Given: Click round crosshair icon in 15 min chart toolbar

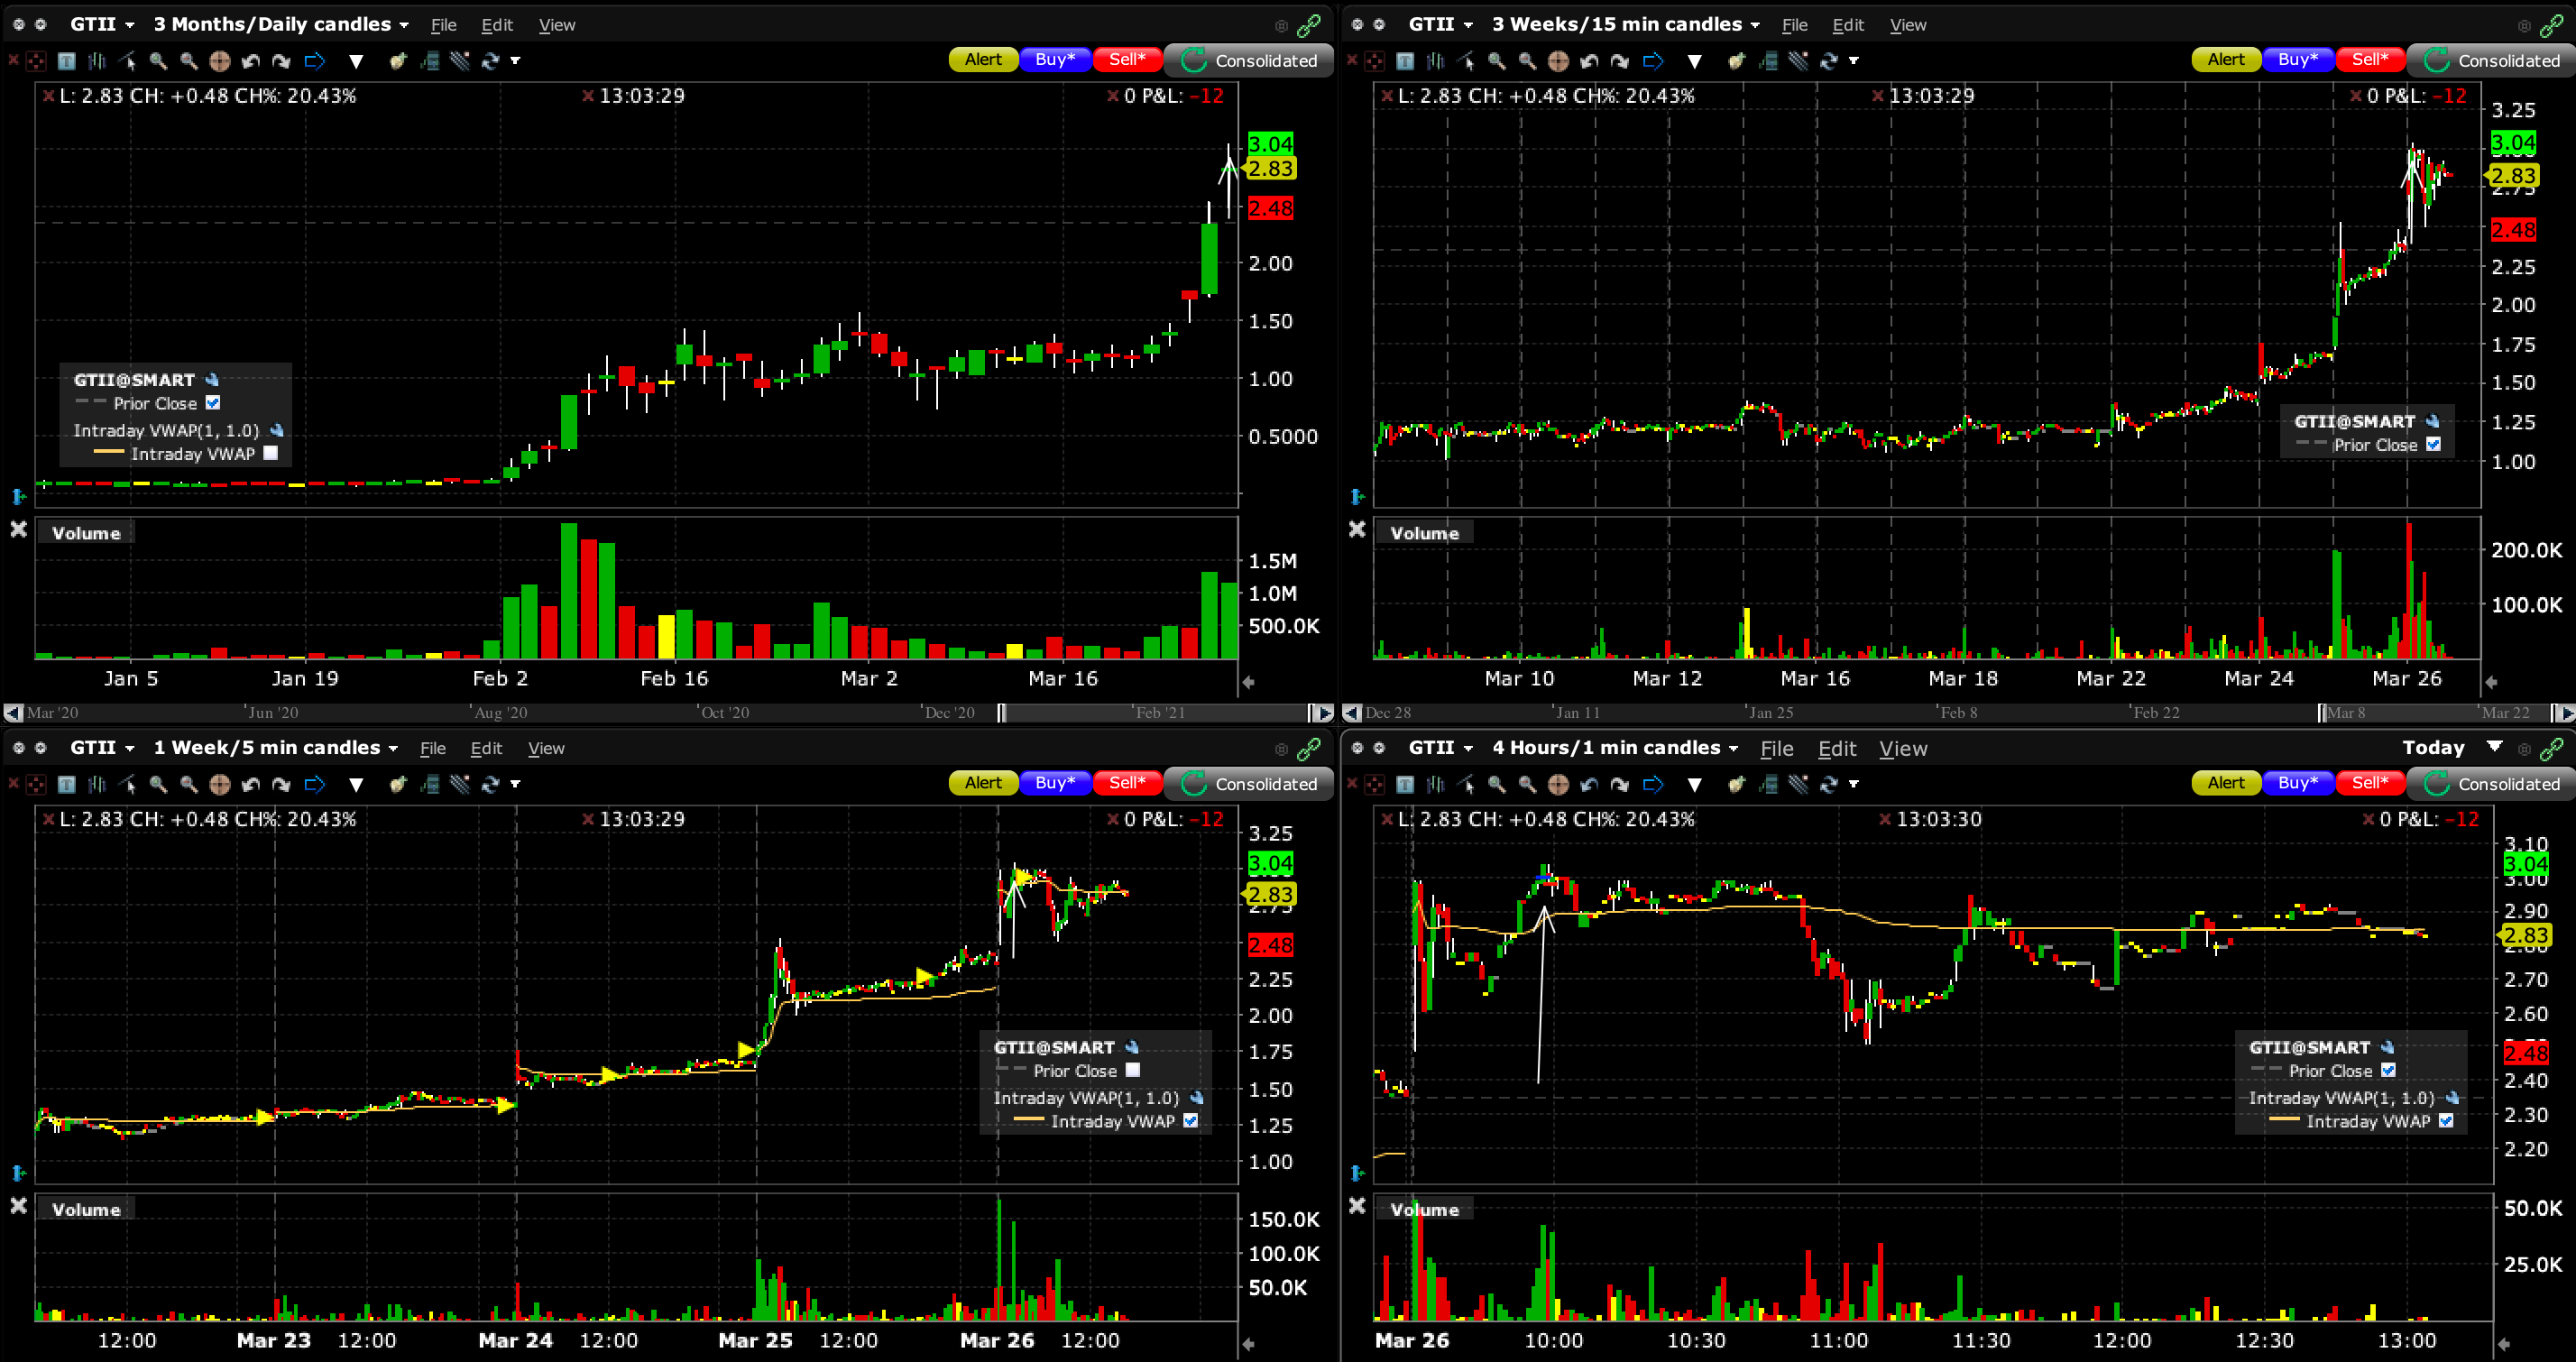Looking at the screenshot, I should (x=1557, y=61).
